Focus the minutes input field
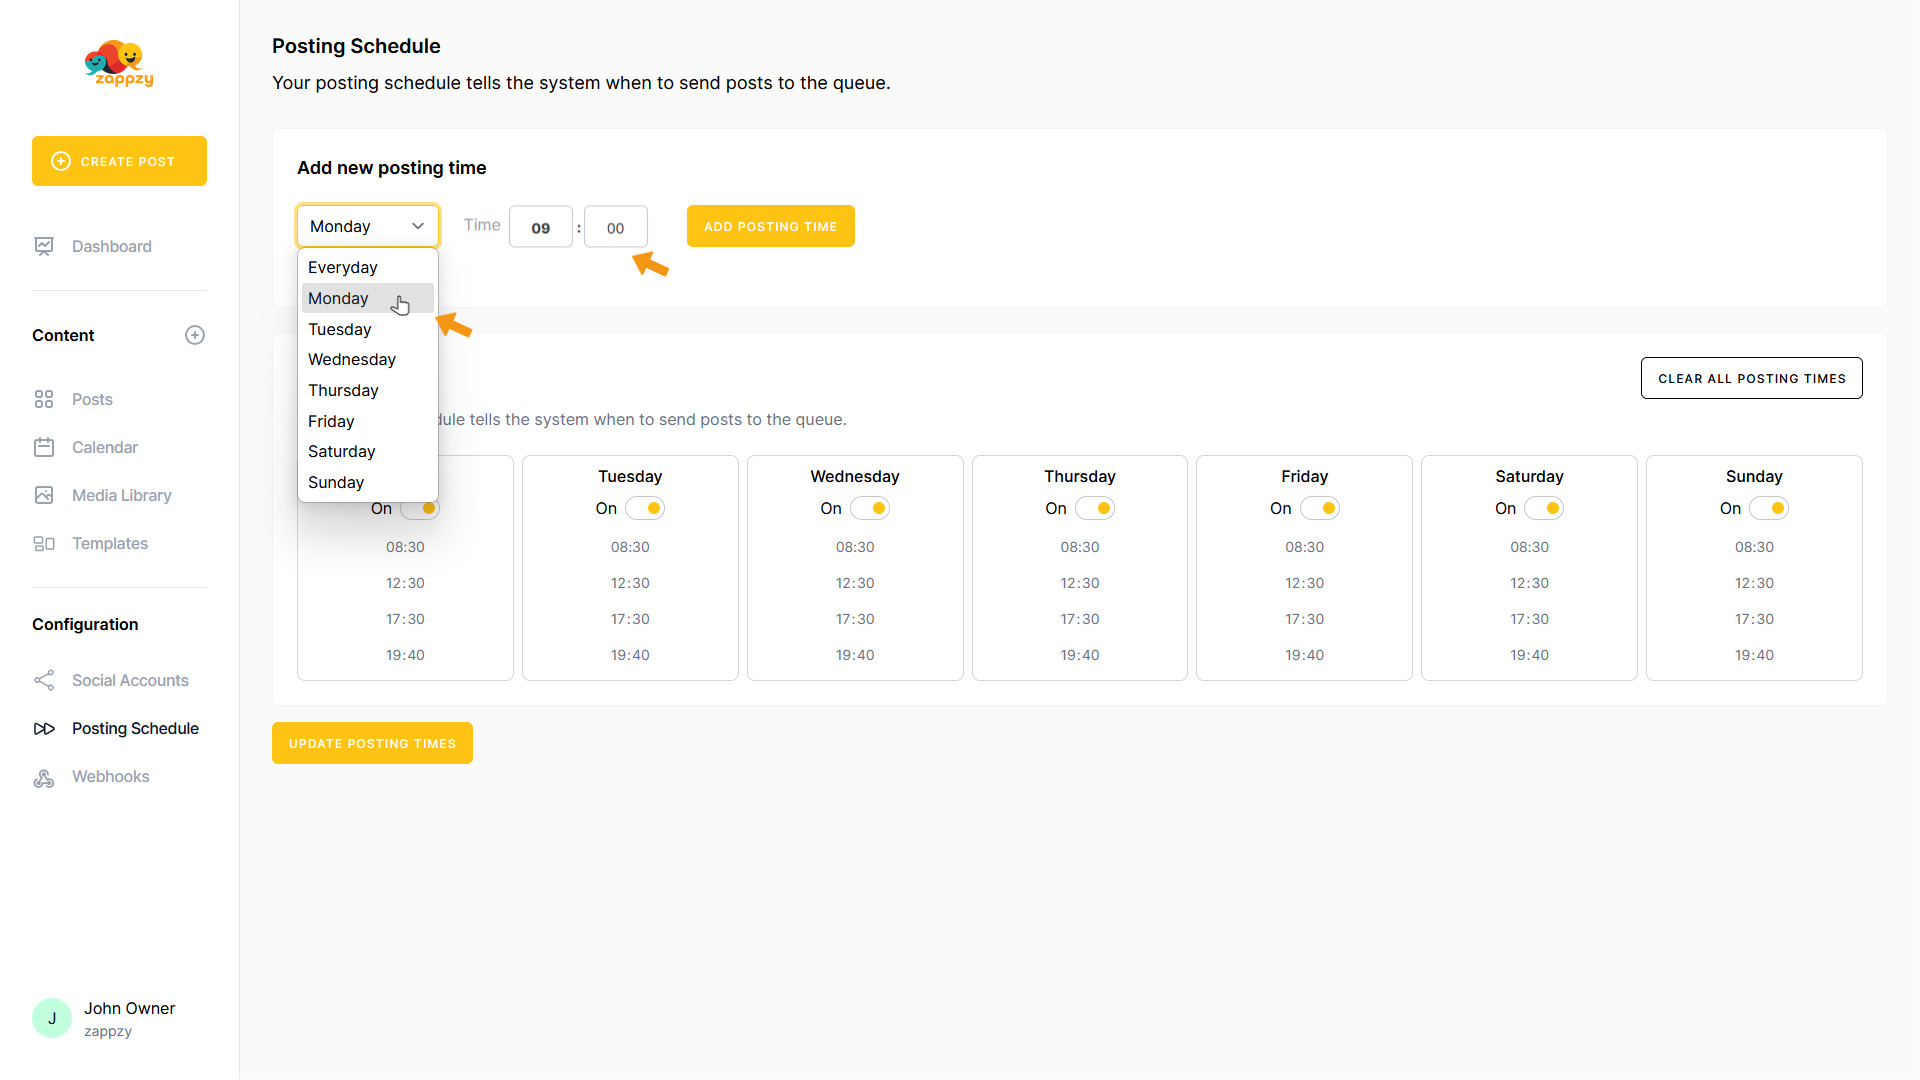1920x1080 pixels. coord(615,227)
